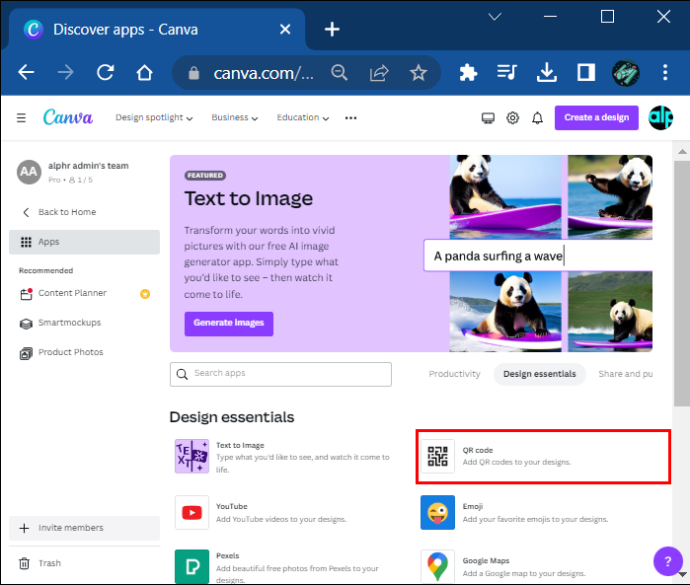
Task: Click the share page icon in address bar
Action: (x=379, y=73)
